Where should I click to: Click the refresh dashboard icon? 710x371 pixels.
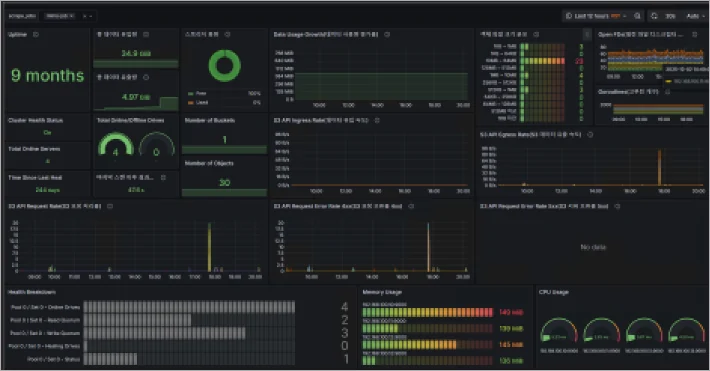tap(654, 16)
